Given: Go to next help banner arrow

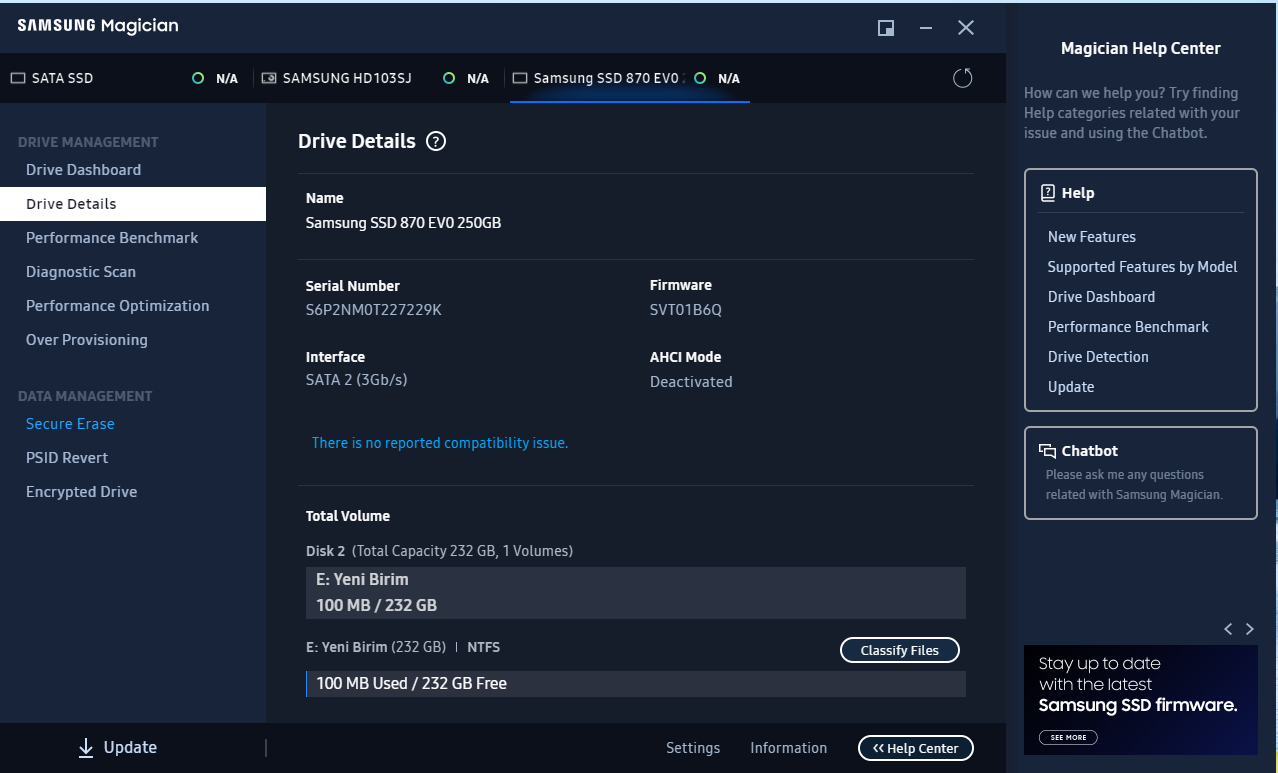Looking at the screenshot, I should [1249, 629].
